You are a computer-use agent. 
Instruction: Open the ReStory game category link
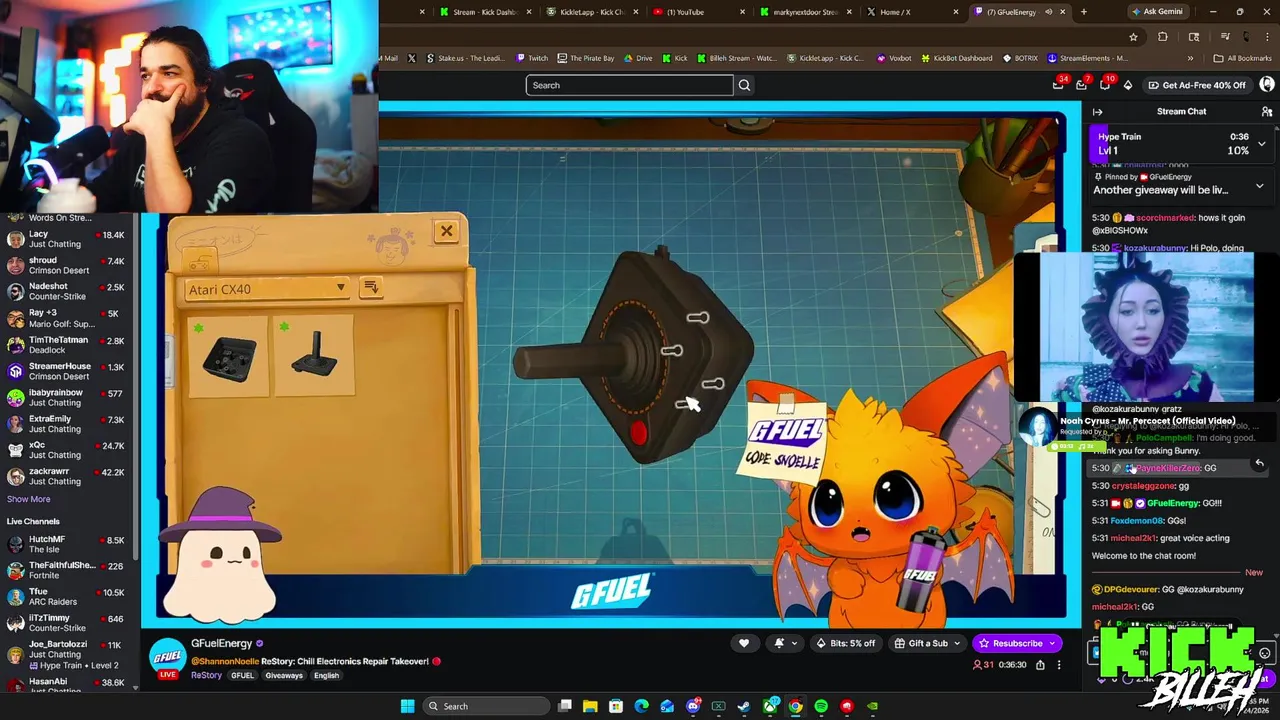pyautogui.click(x=206, y=675)
